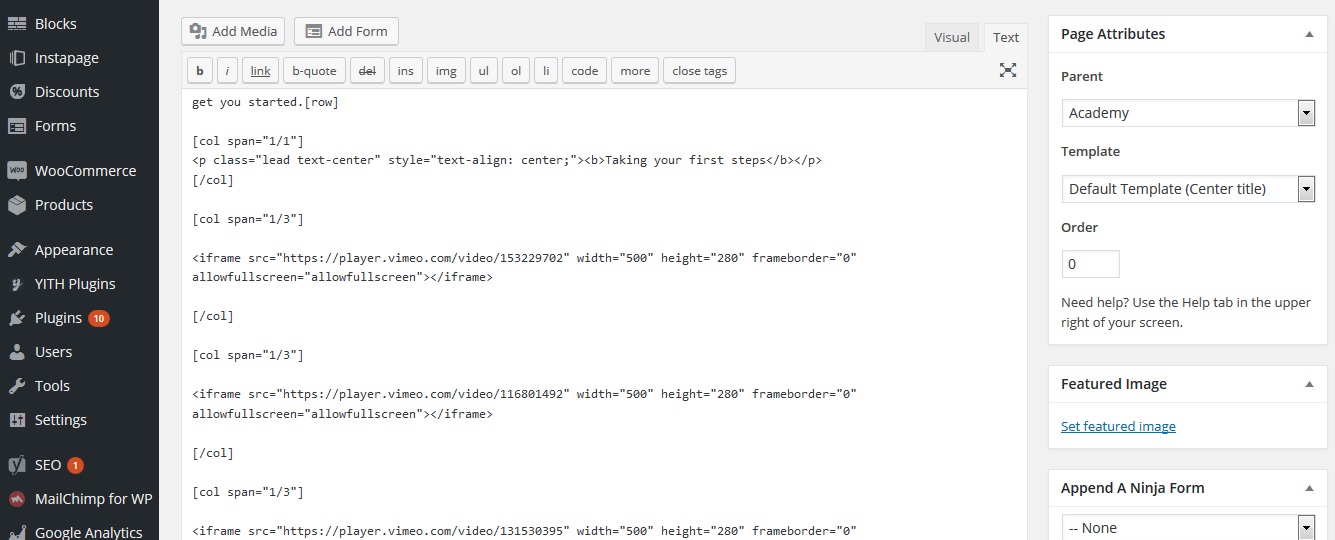Click the Yoast SEO icon
The height and width of the screenshot is (540, 1335).
pos(17,465)
